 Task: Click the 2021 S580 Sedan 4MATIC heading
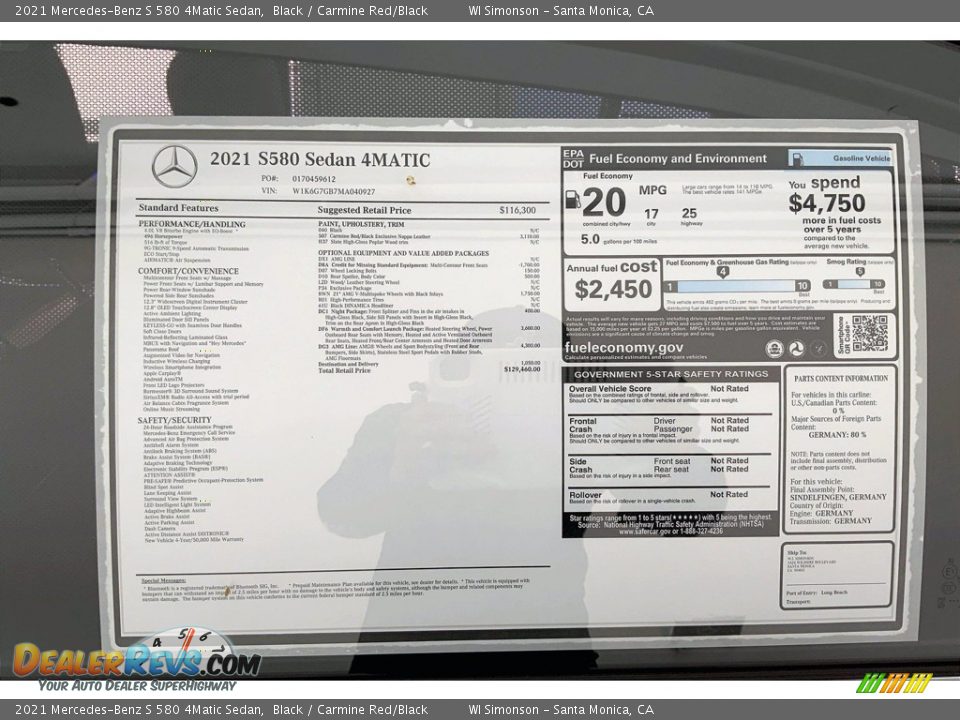click(319, 160)
